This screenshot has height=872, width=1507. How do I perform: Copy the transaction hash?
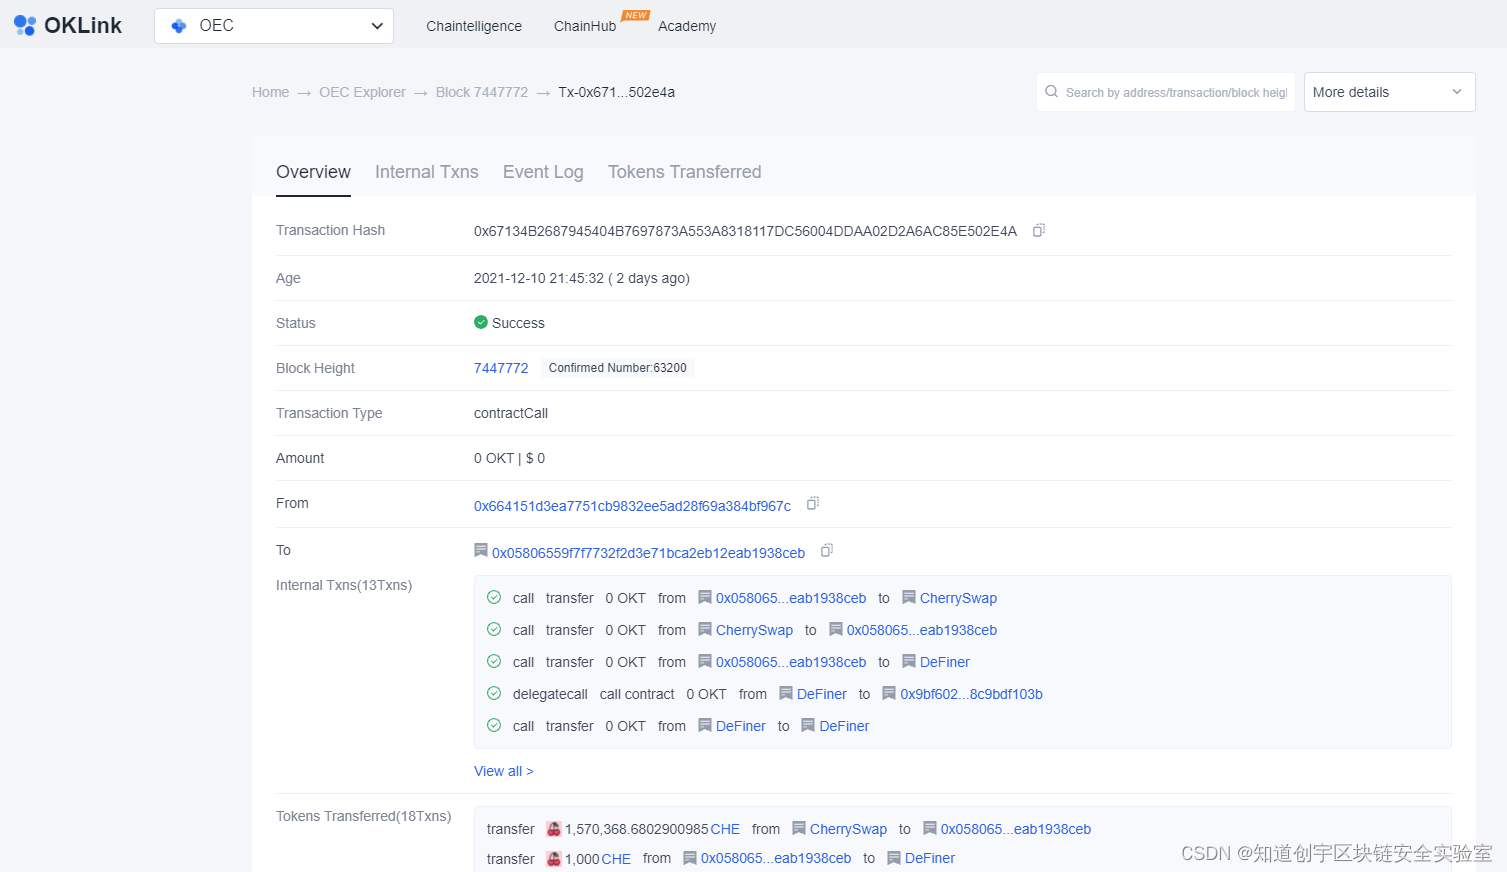tap(1039, 230)
